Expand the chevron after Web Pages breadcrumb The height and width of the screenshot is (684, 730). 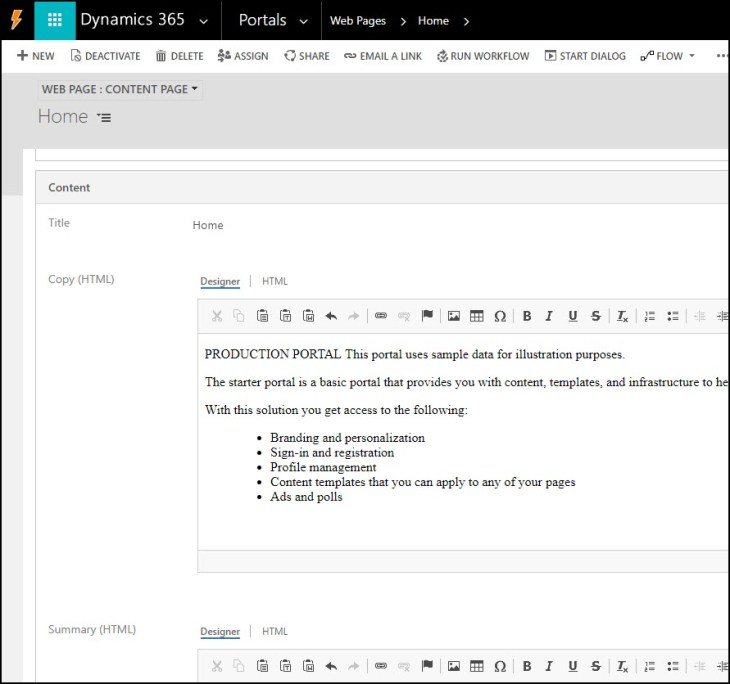403,21
